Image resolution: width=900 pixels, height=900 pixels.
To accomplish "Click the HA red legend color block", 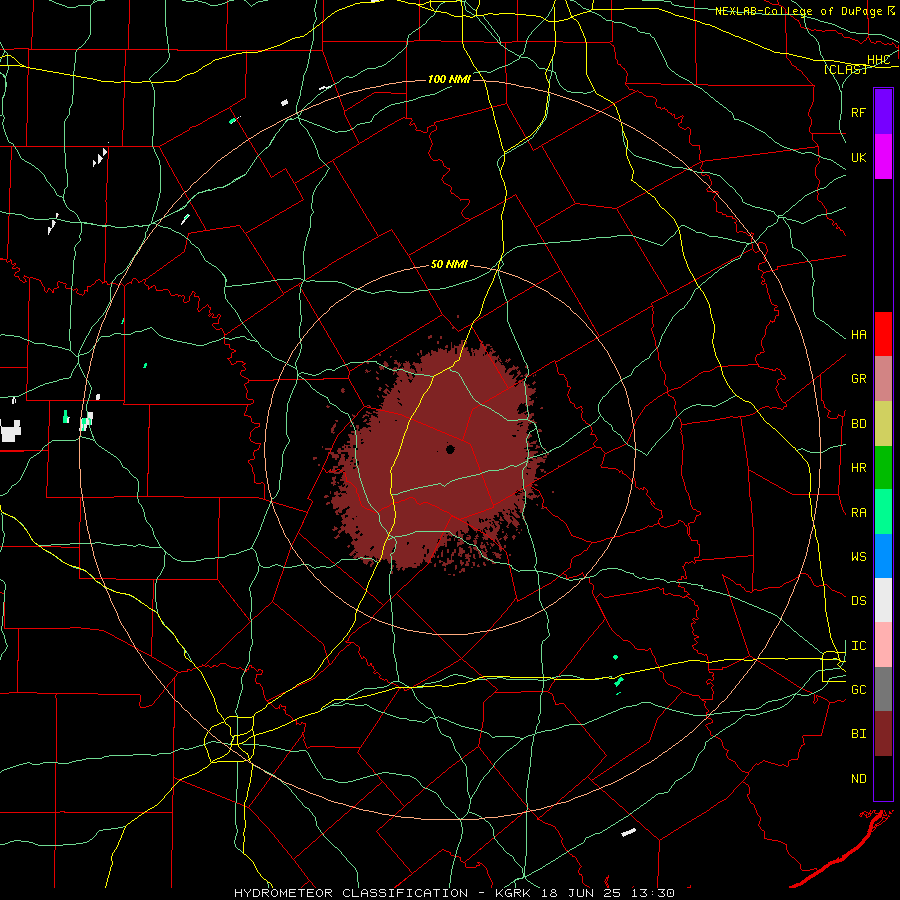I will tap(883, 334).
